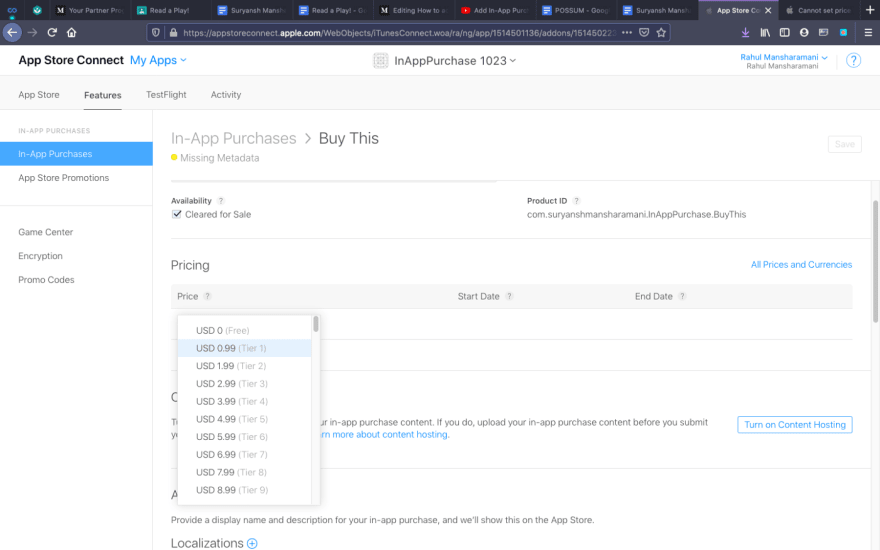Open the browser home page
This screenshot has height=550, width=880.
(x=71, y=33)
